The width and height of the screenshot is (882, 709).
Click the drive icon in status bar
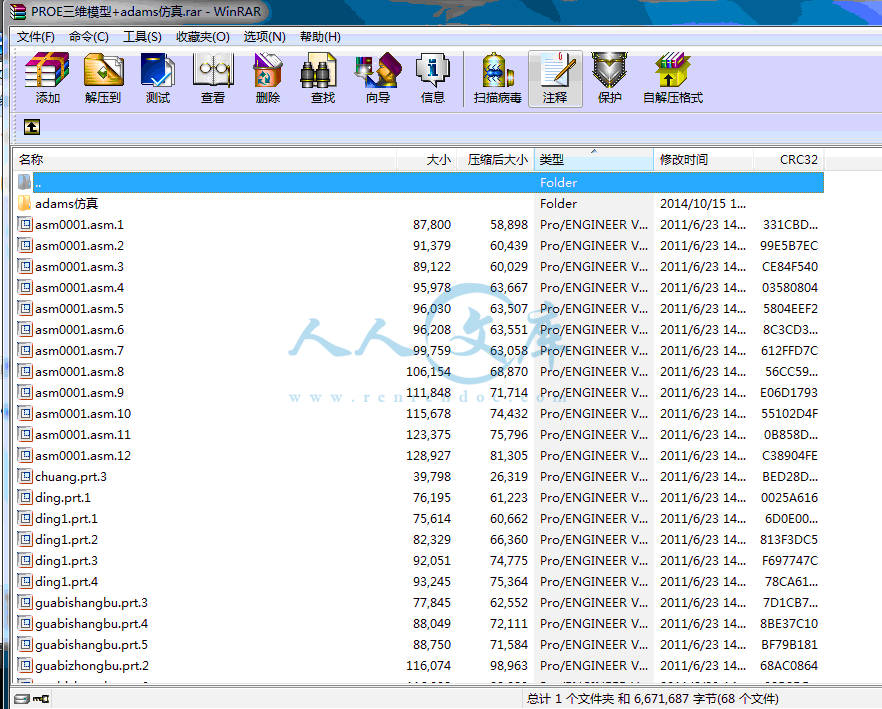click(x=21, y=699)
